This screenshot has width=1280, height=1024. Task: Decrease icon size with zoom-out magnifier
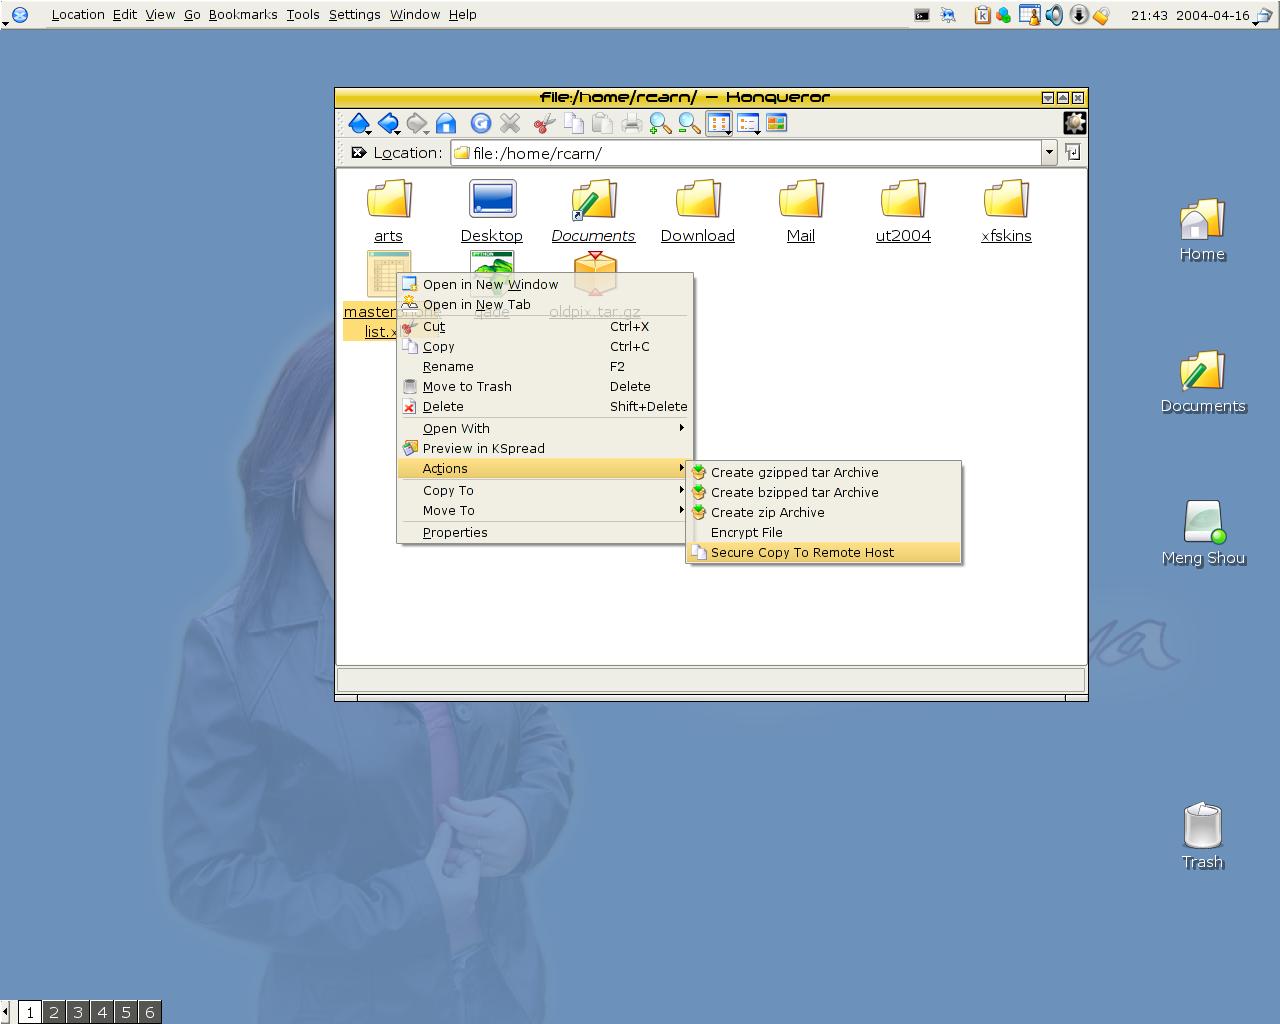pos(689,123)
